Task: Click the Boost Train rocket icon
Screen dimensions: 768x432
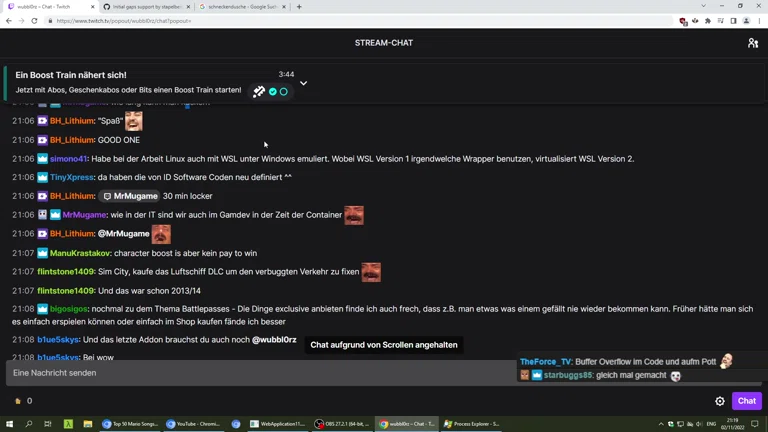Action: tap(259, 91)
